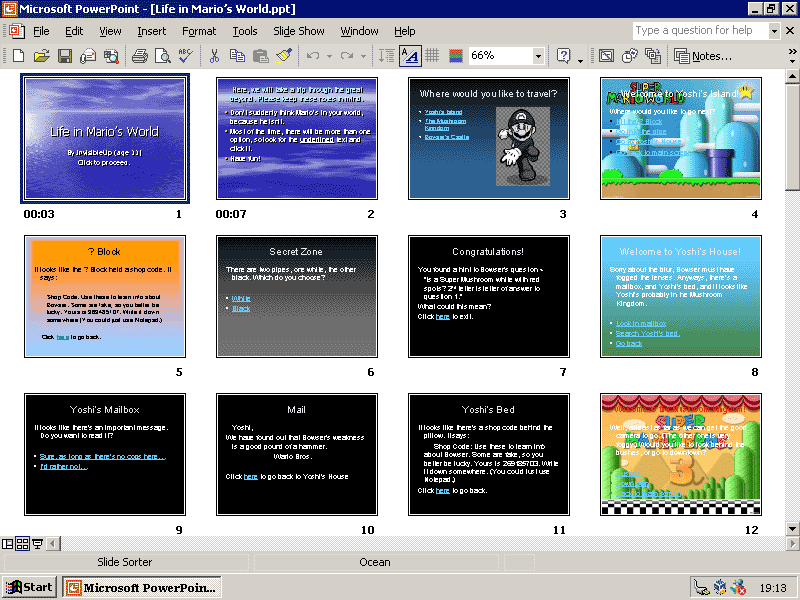Click the Expand All outline icon
The image size is (800, 600).
coord(386,56)
